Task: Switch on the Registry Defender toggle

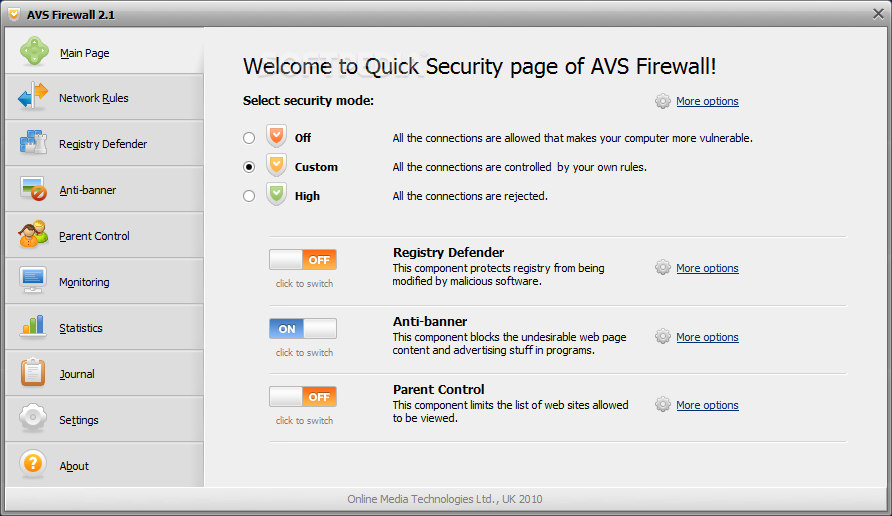Action: (x=303, y=260)
